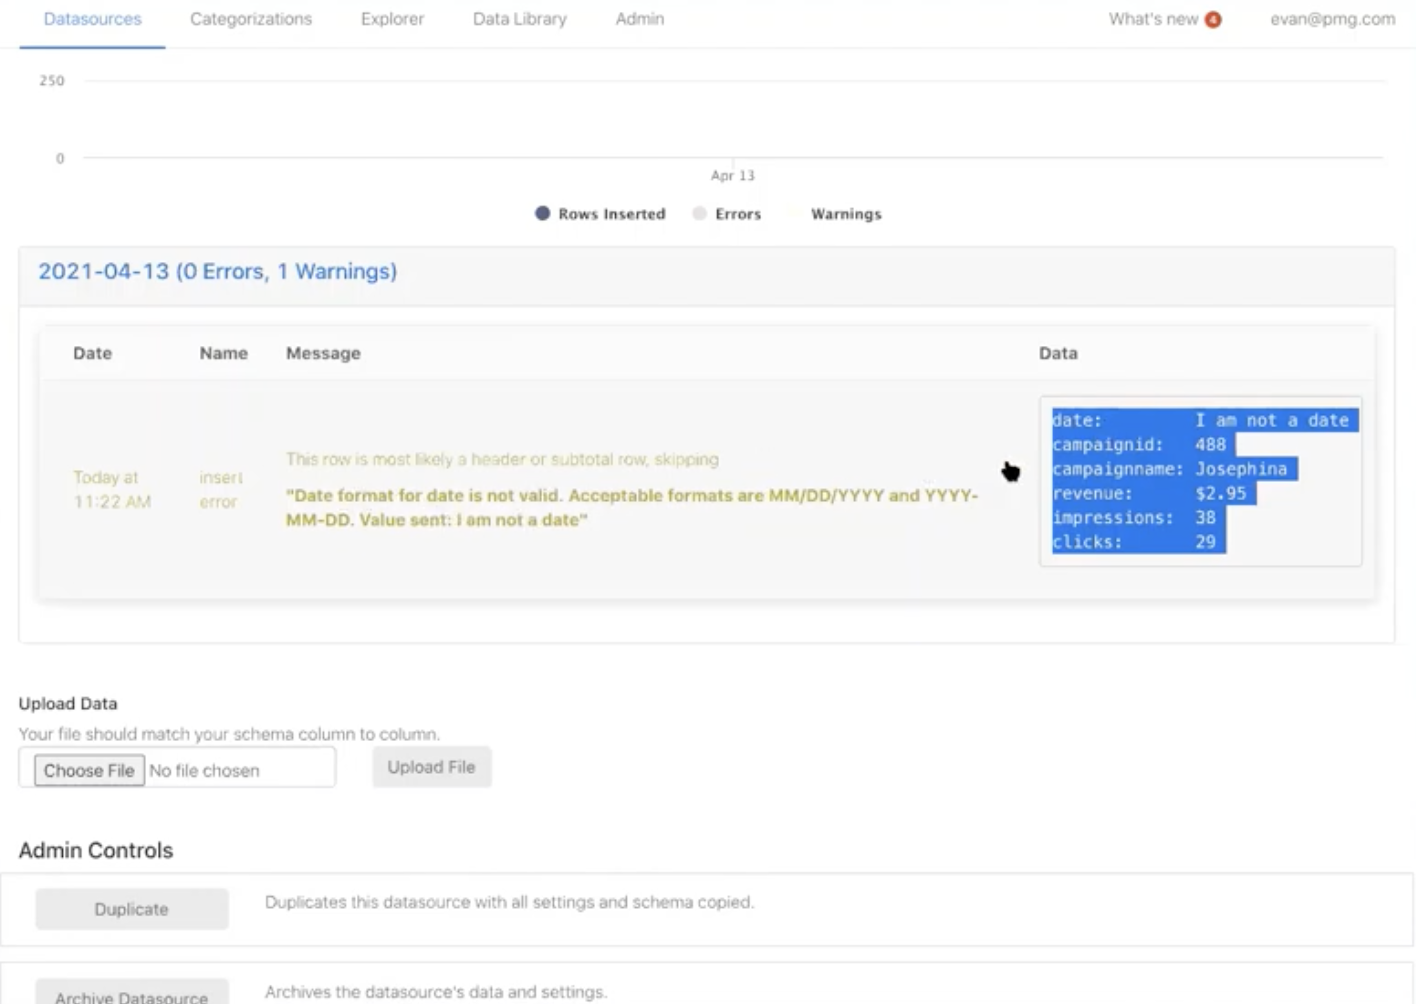Click the Apr 13 chart axis marker
Image resolution: width=1416 pixels, height=1004 pixels.
[733, 175]
